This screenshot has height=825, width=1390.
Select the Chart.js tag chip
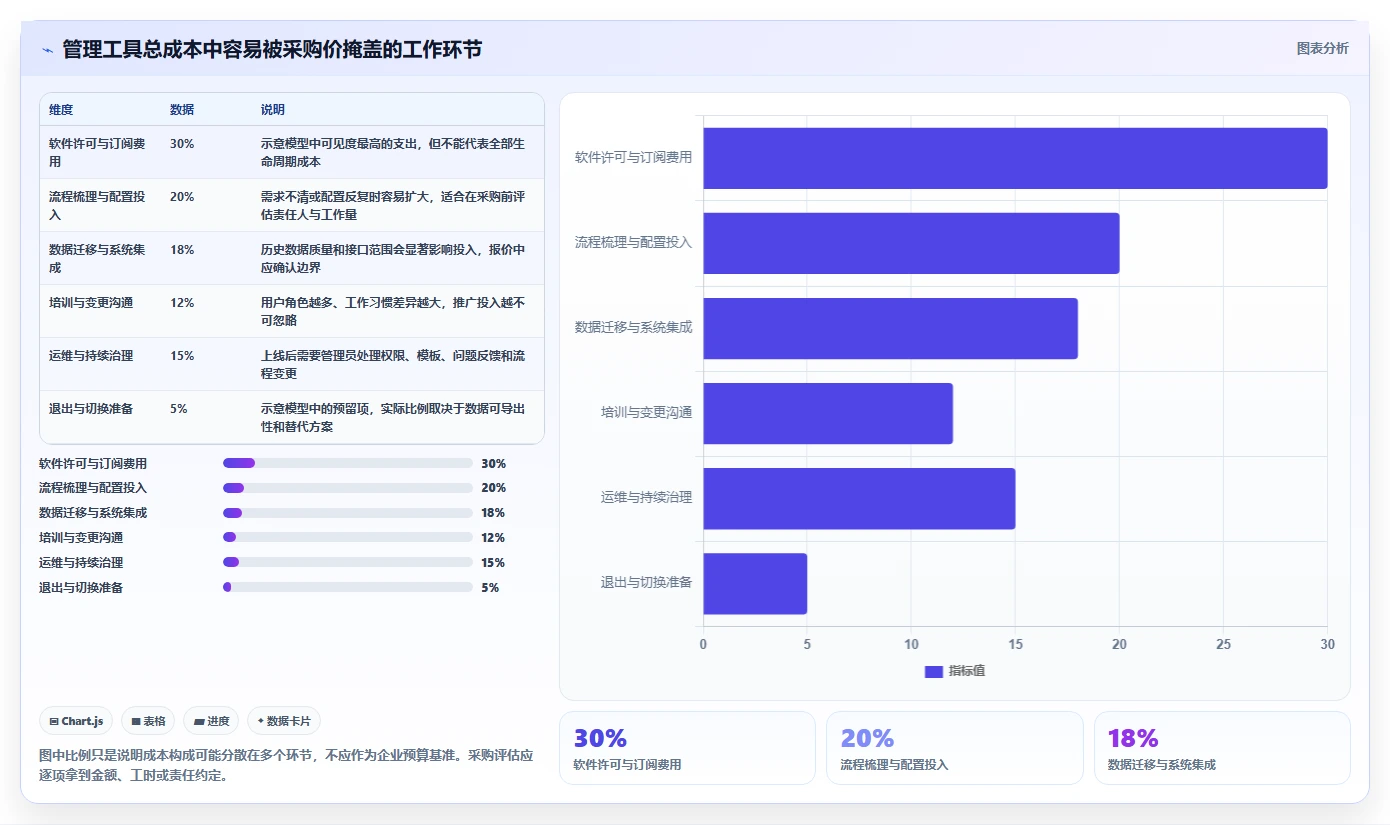(76, 721)
